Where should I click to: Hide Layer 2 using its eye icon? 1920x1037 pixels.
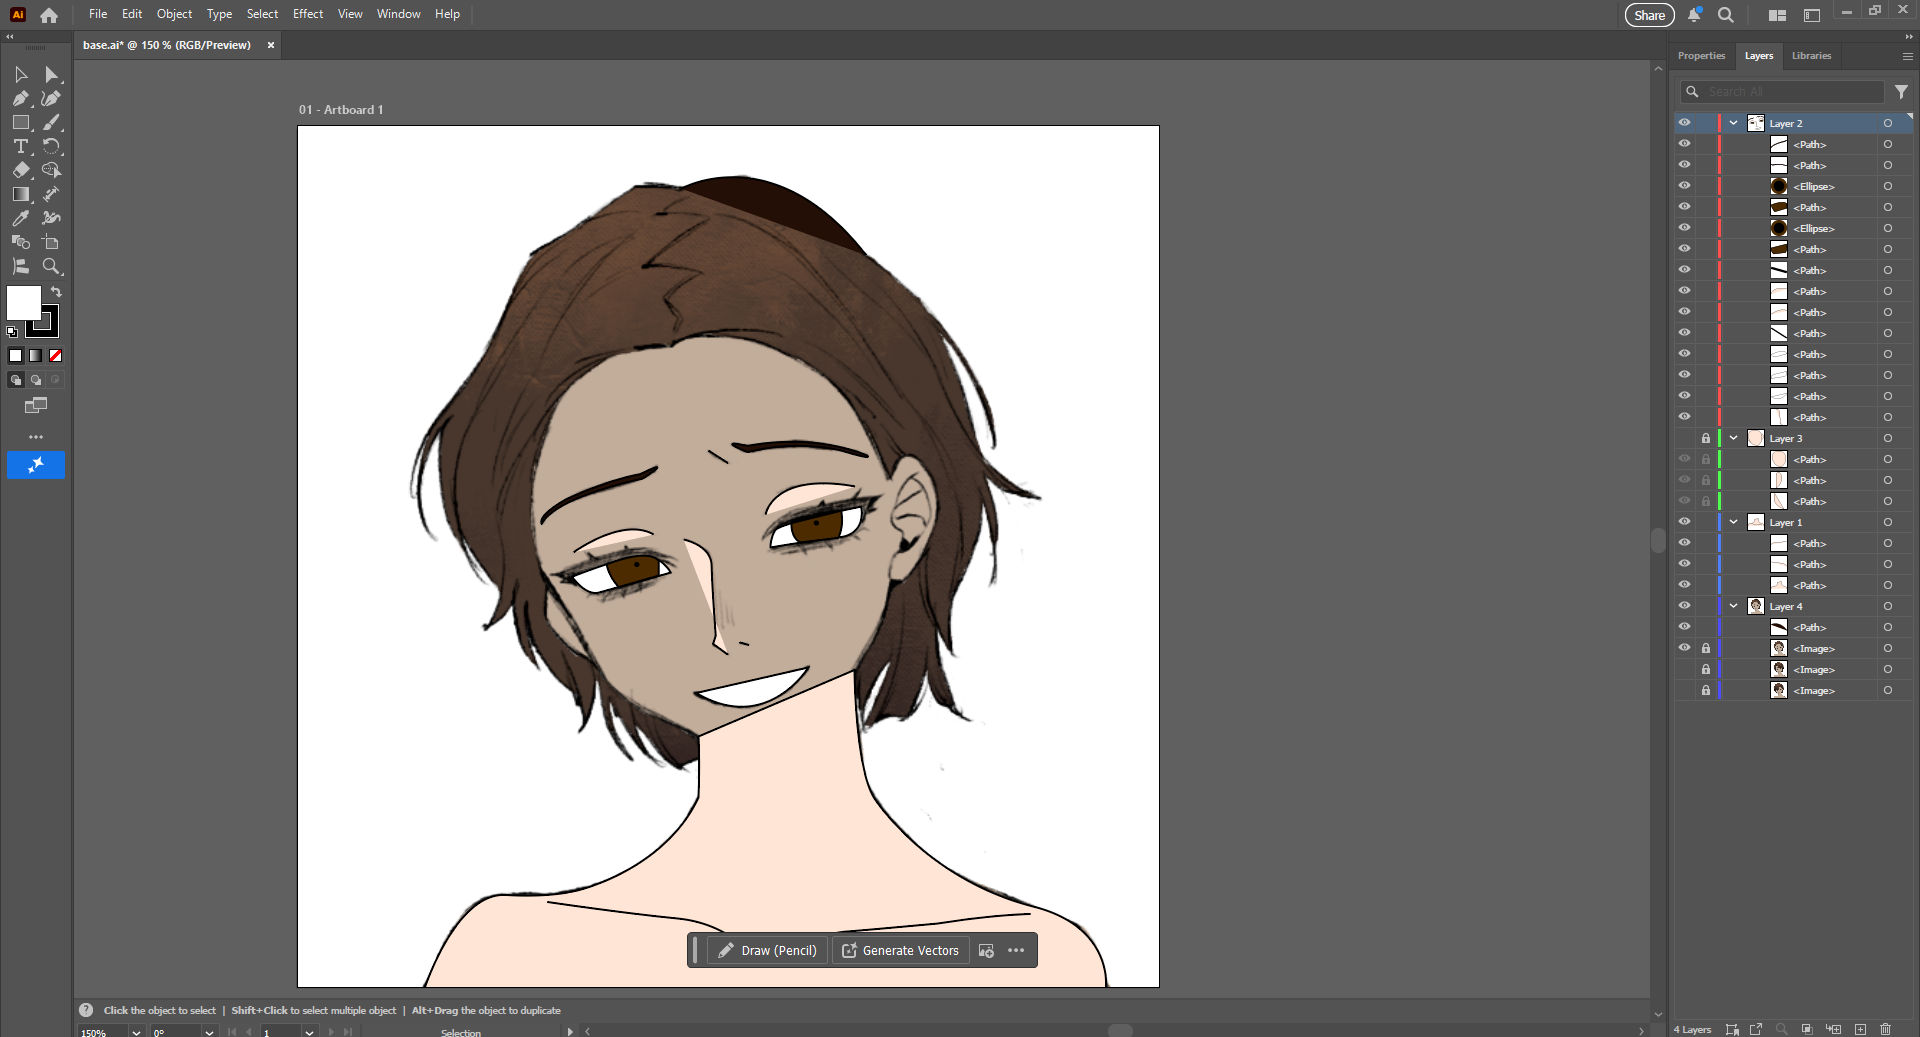click(1685, 123)
